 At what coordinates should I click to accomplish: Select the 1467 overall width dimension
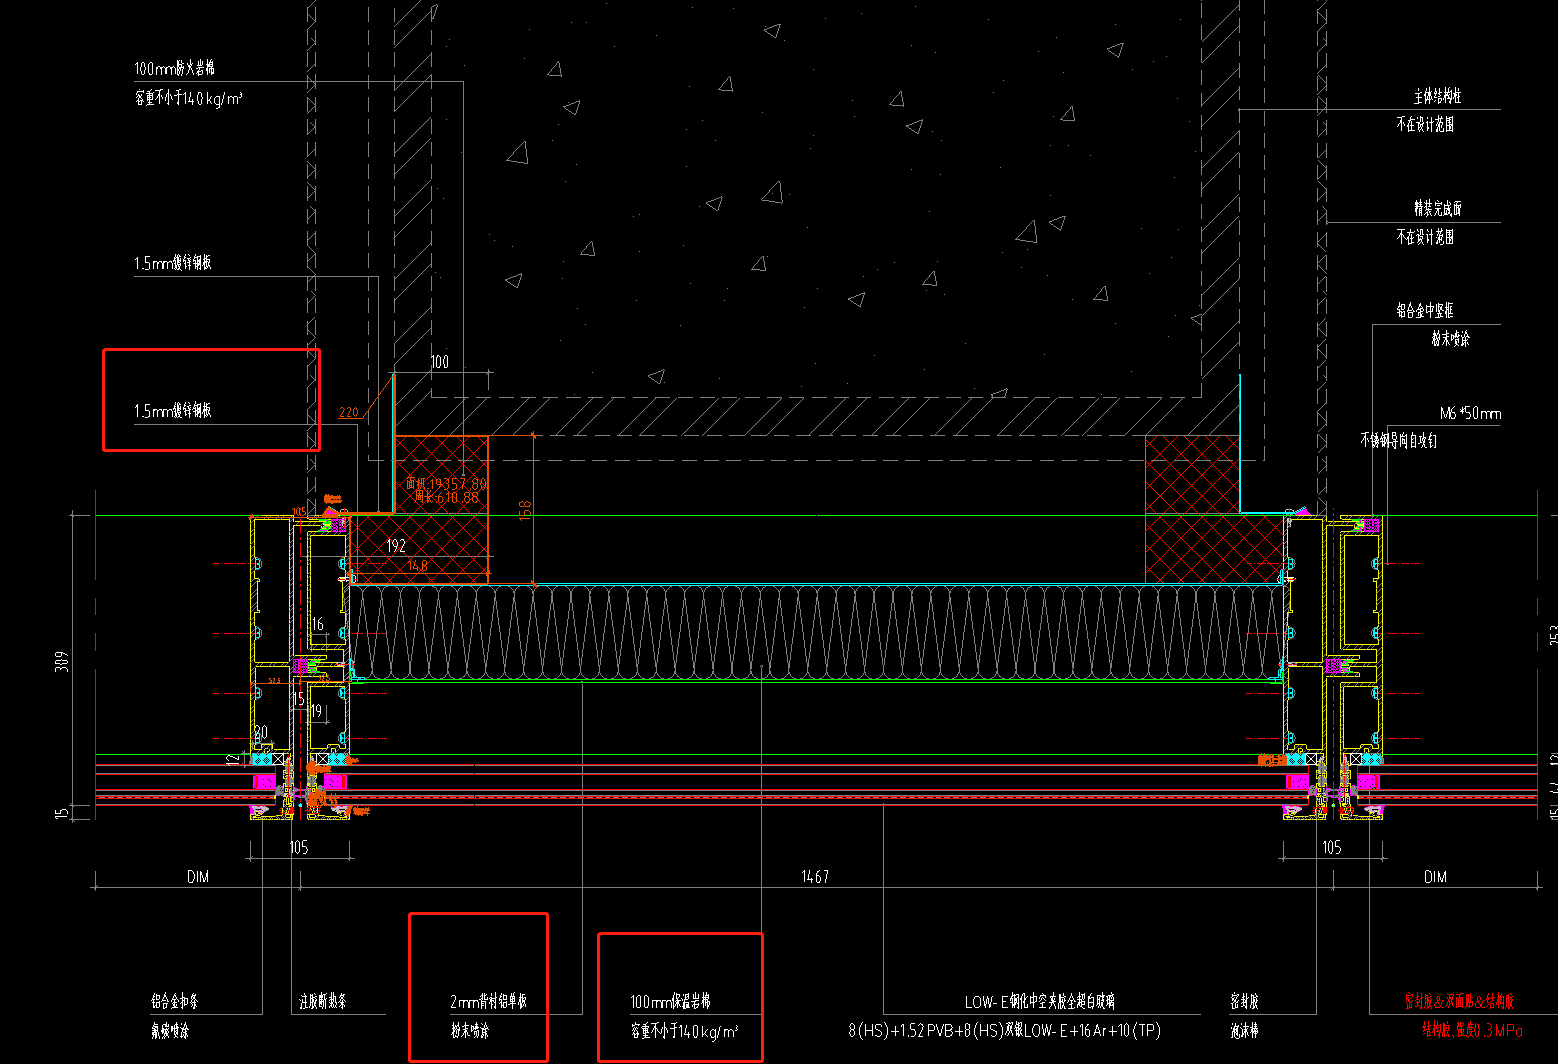815,877
